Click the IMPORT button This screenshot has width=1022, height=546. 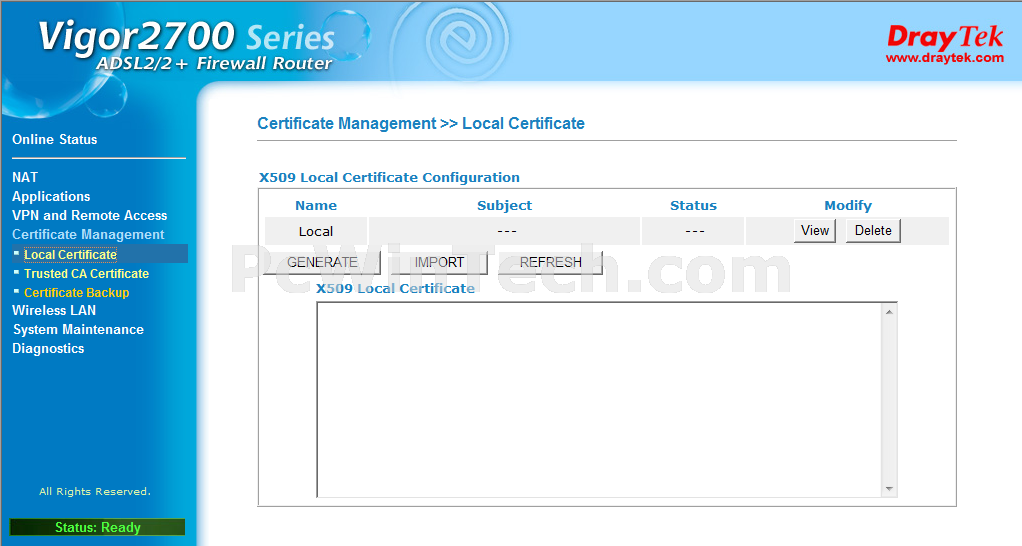[440, 262]
